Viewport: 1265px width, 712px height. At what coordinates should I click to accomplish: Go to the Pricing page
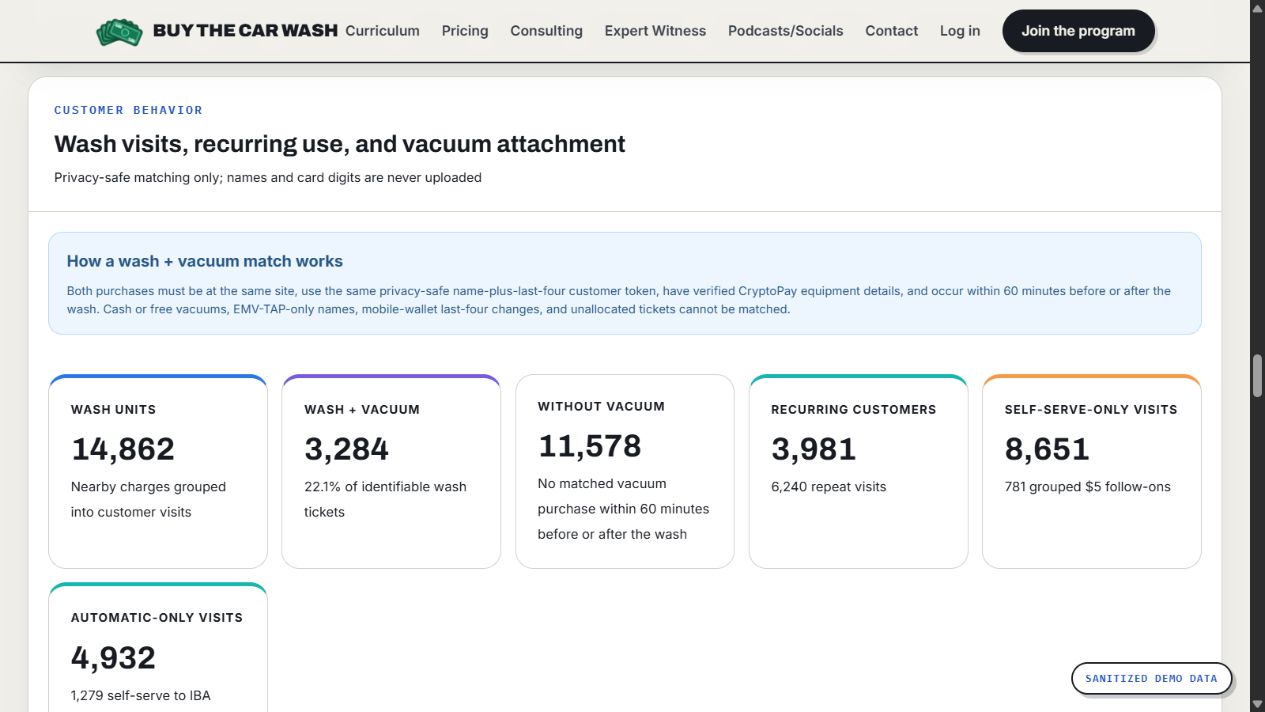point(465,31)
